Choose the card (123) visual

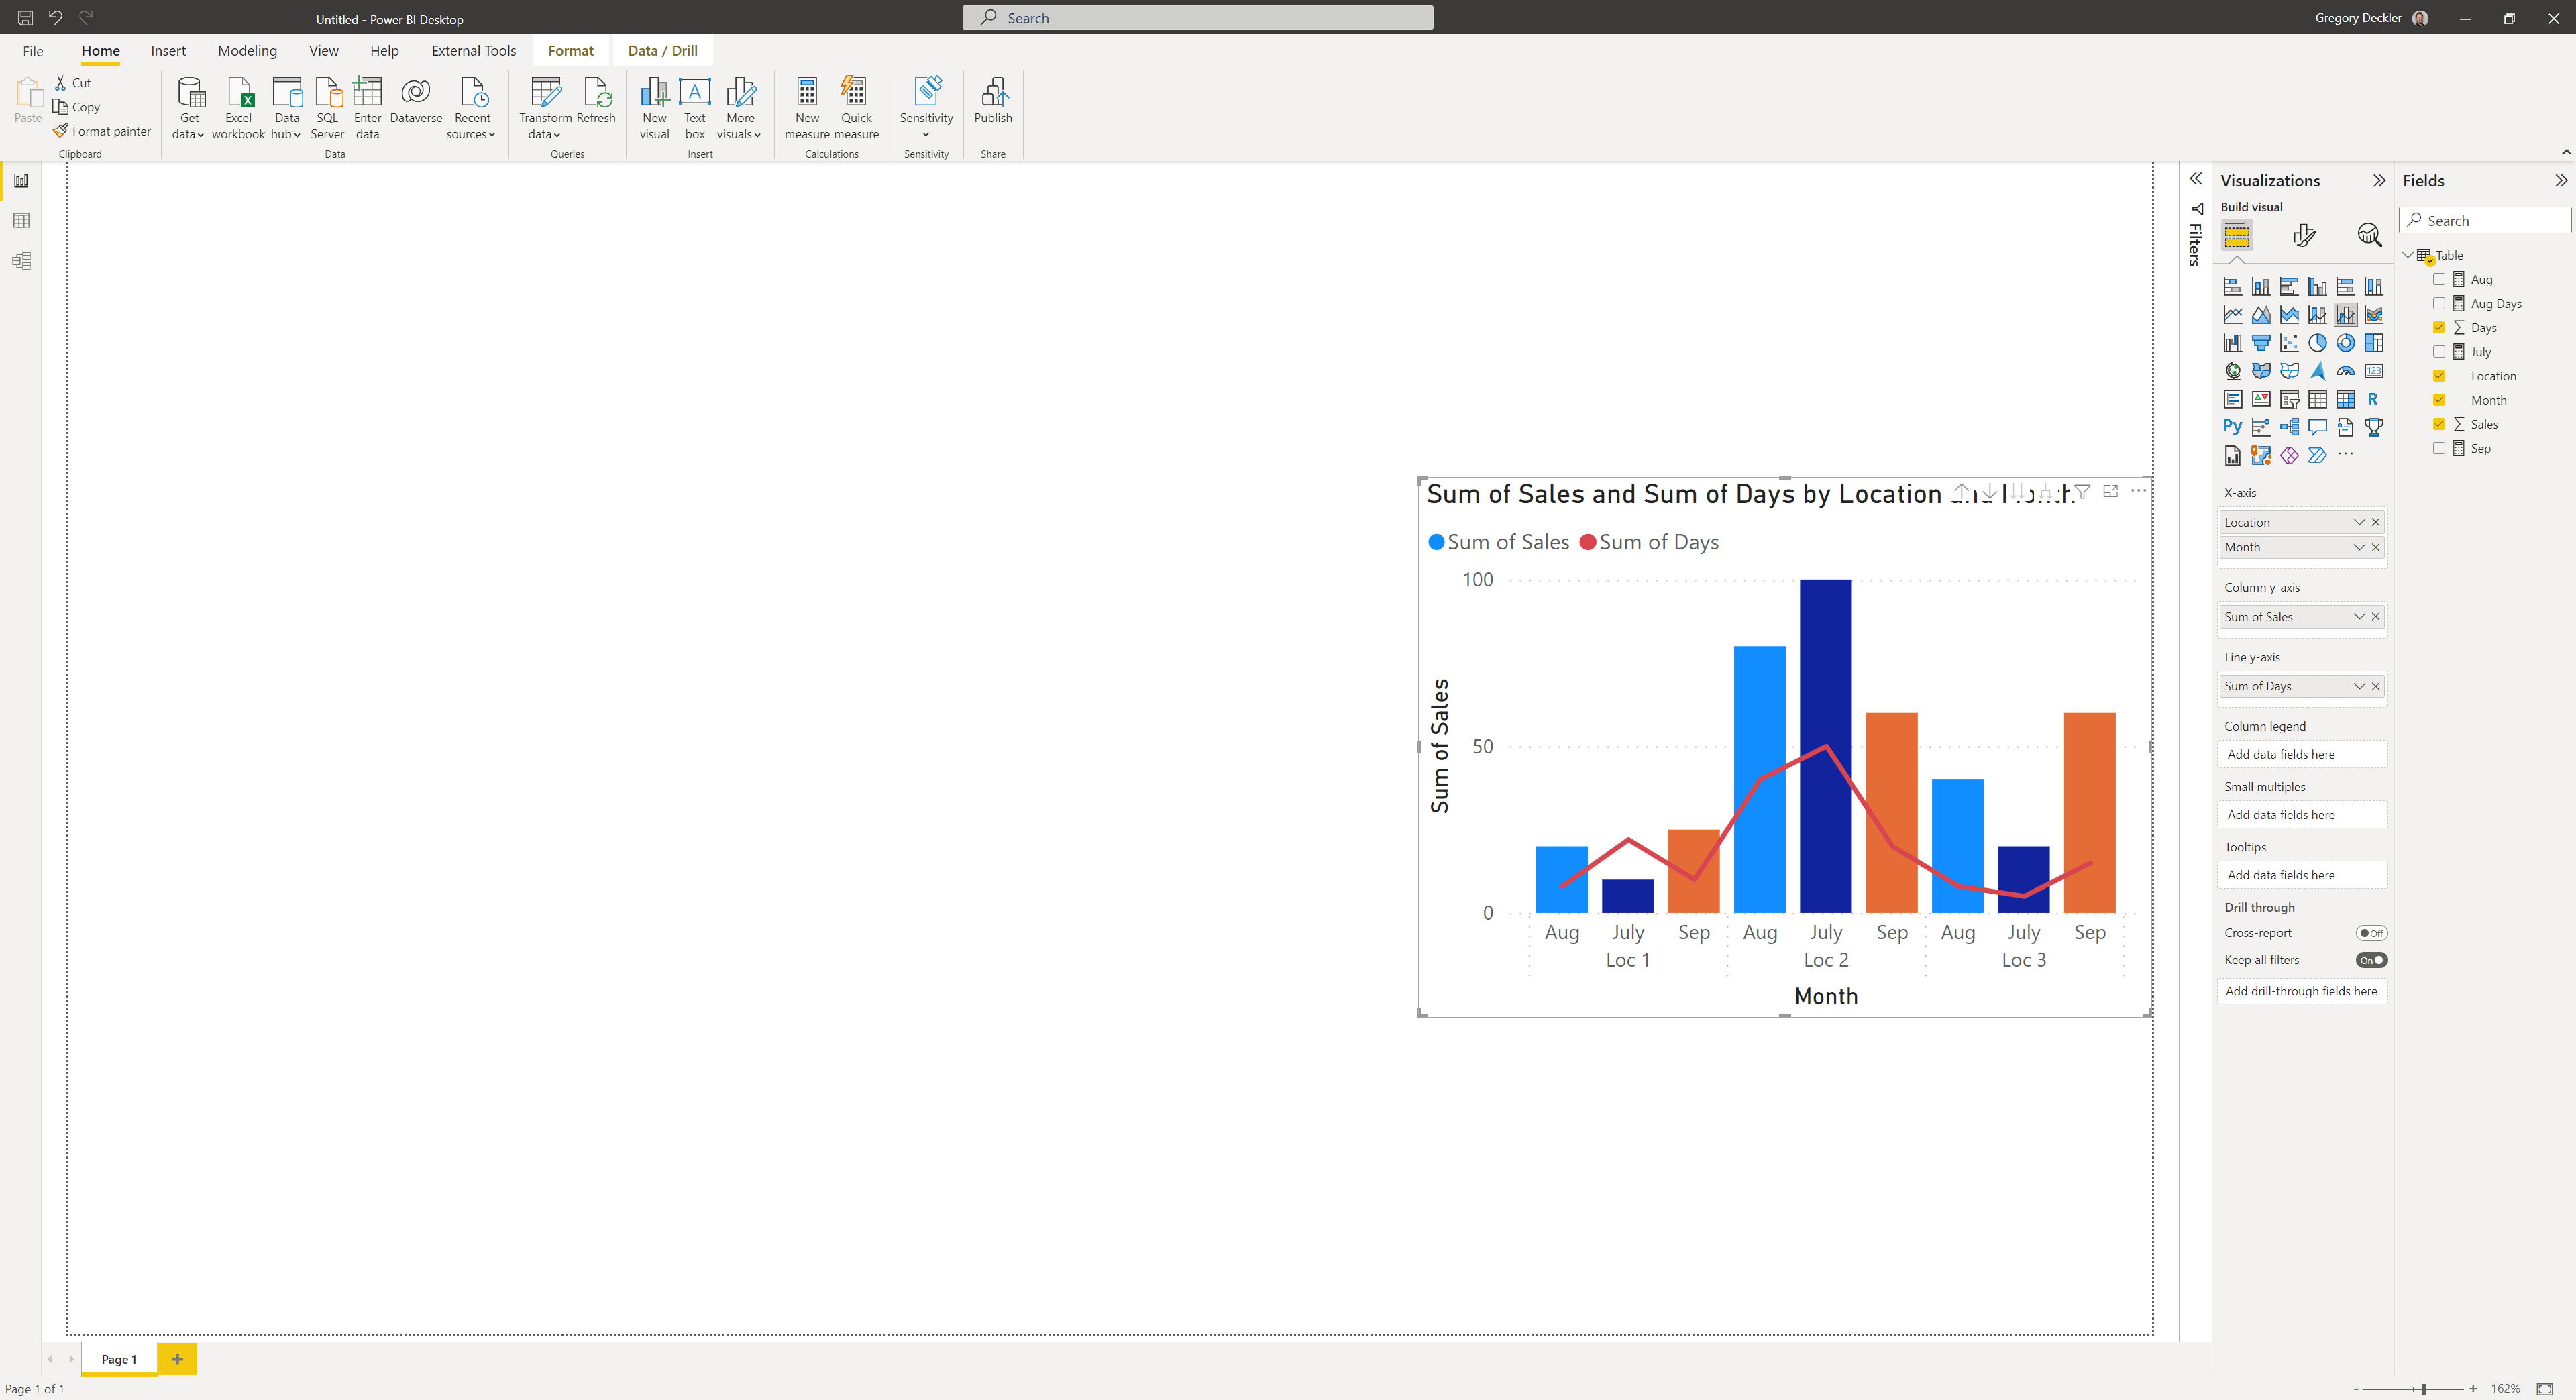click(2374, 371)
